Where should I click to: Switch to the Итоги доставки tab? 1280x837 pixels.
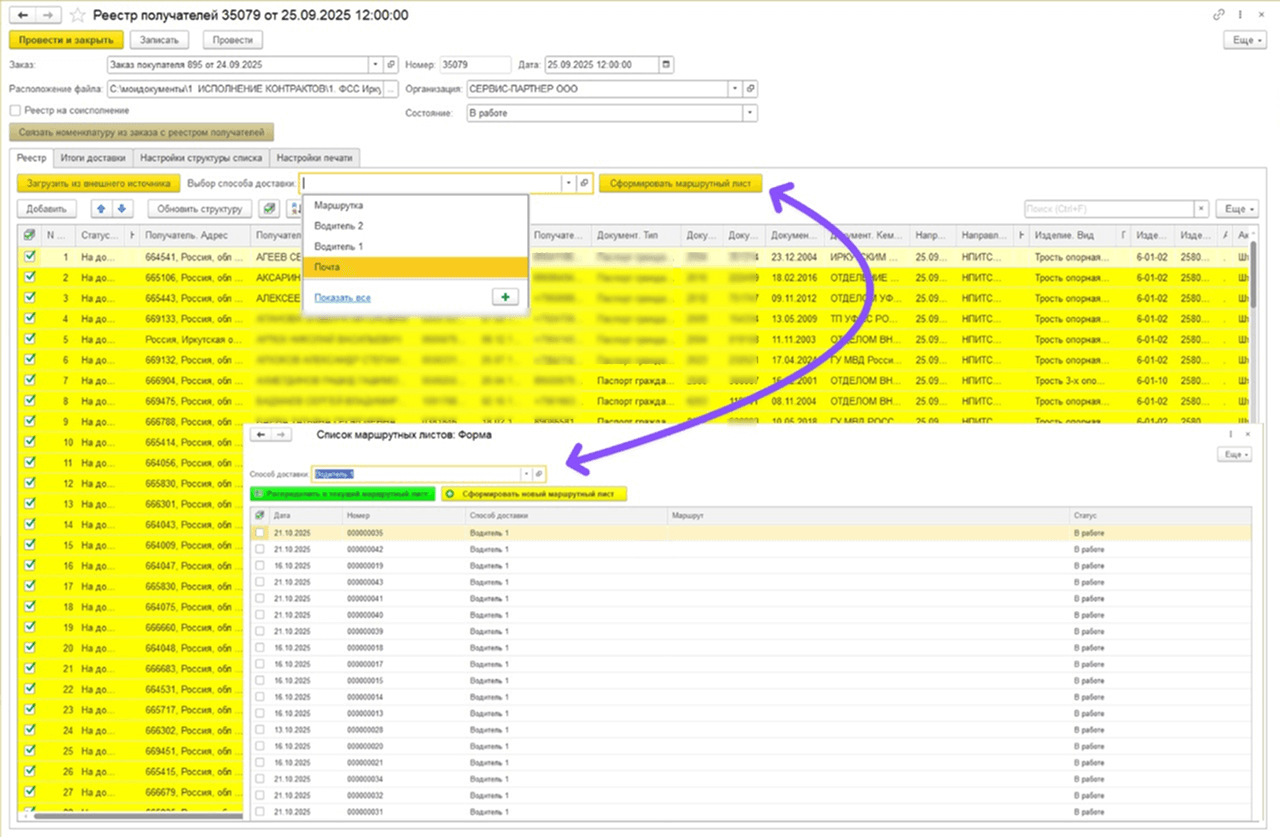click(x=93, y=157)
